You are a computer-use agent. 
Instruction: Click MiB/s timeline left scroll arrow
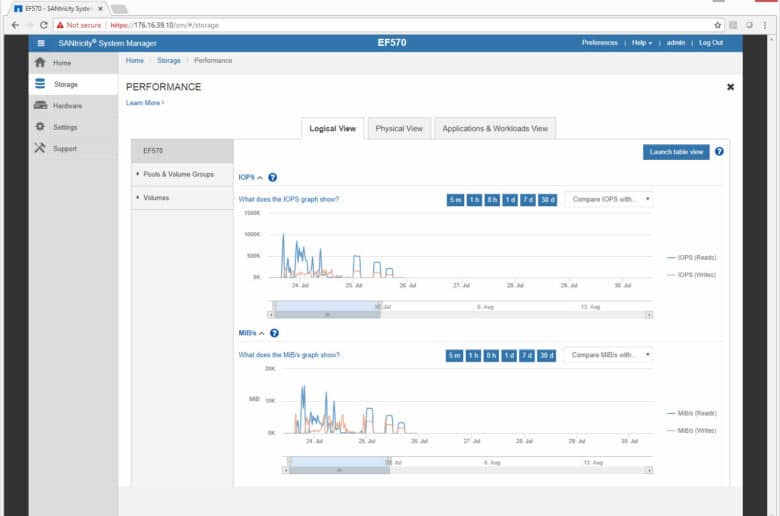pos(286,470)
